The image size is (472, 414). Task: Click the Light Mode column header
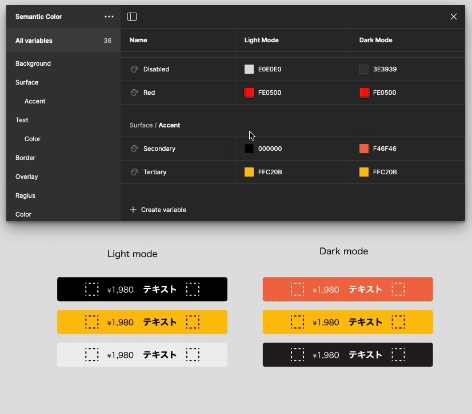click(x=261, y=40)
